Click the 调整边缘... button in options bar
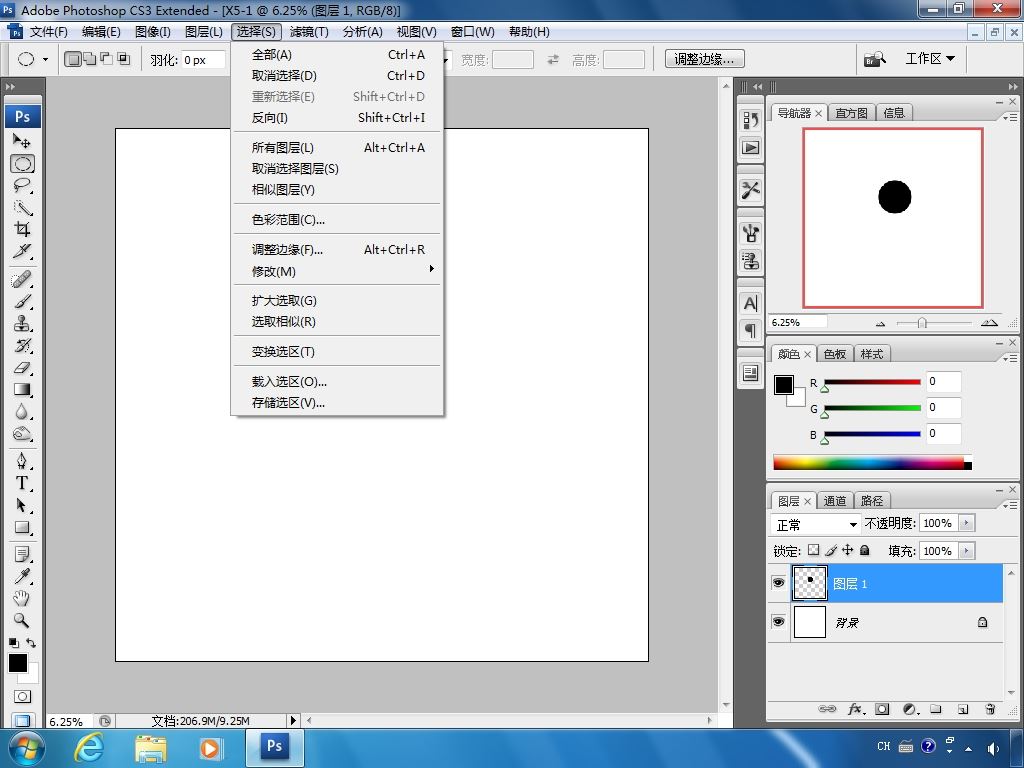Viewport: 1024px width, 768px height. (704, 60)
